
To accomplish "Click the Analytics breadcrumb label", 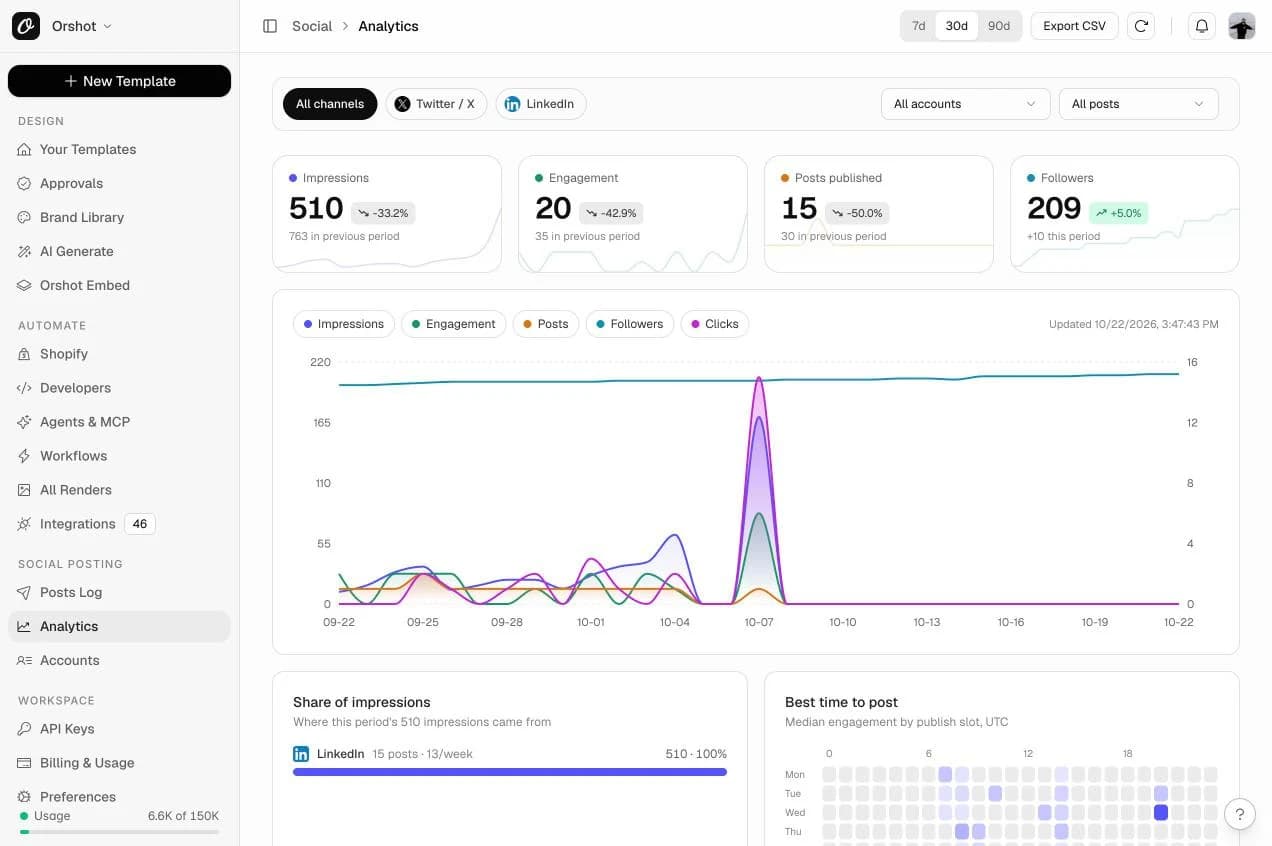I will 388,26.
